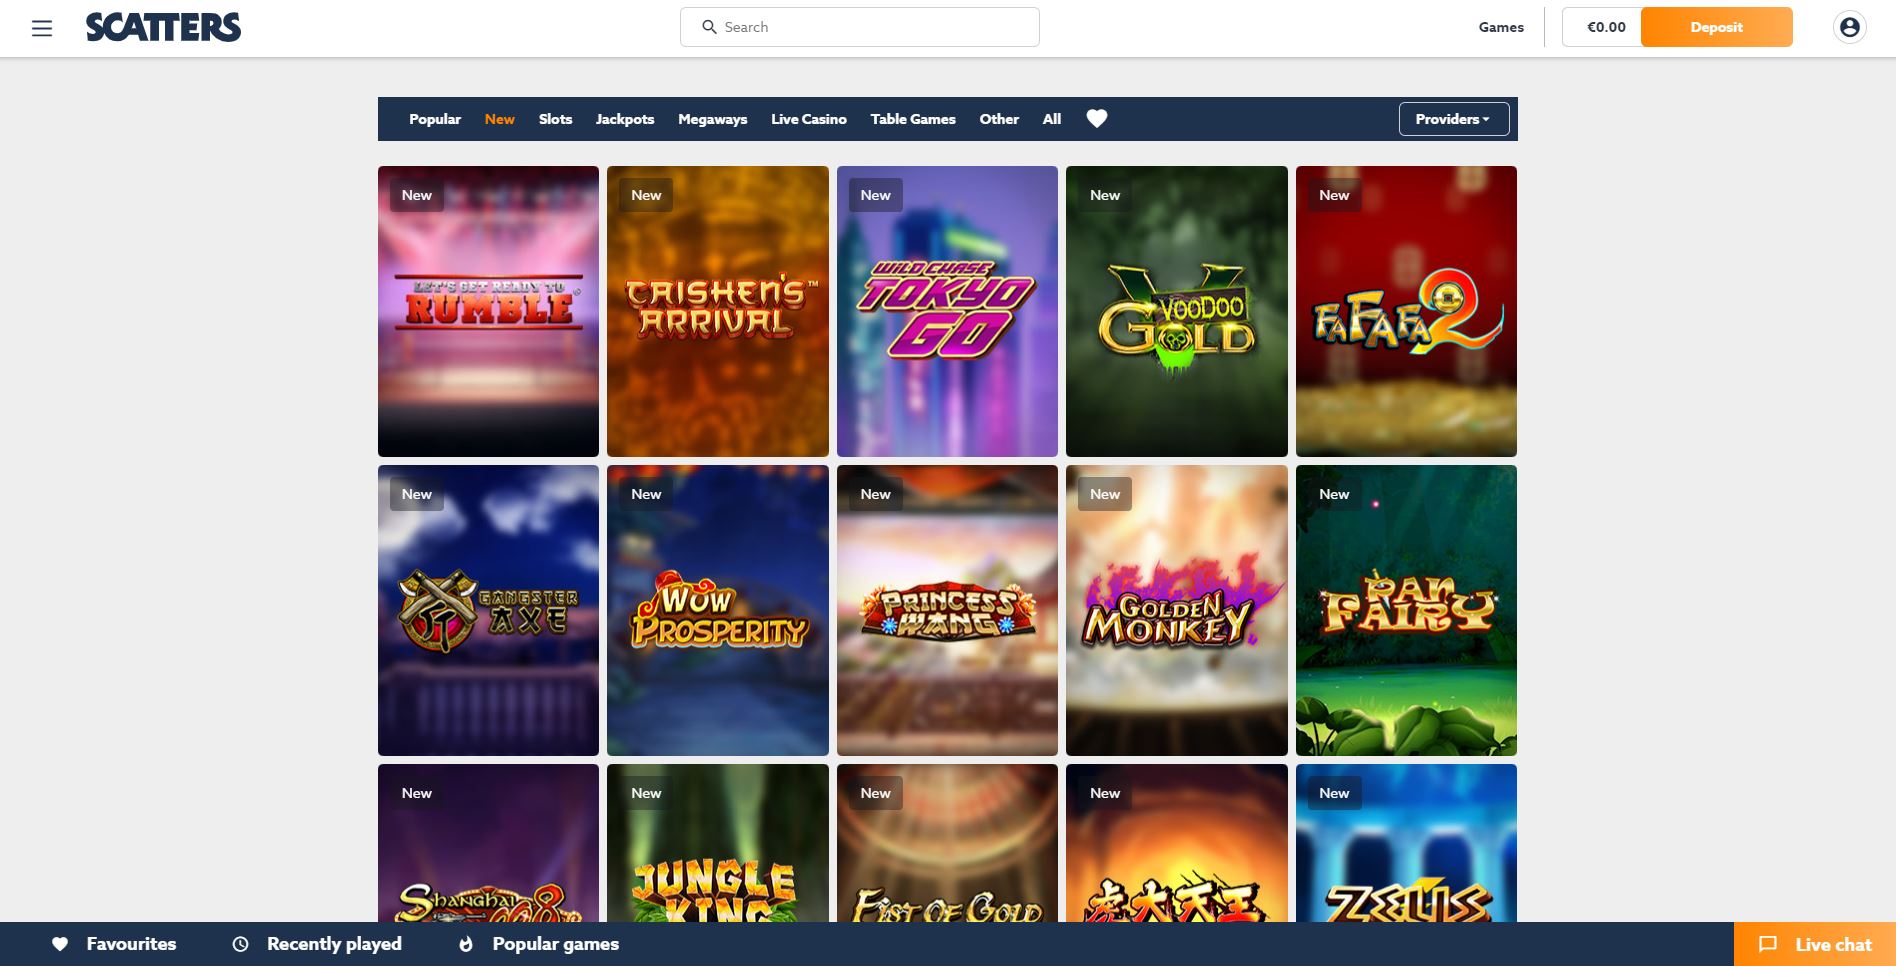
Task: Switch to the Popular category tab
Action: 435,119
